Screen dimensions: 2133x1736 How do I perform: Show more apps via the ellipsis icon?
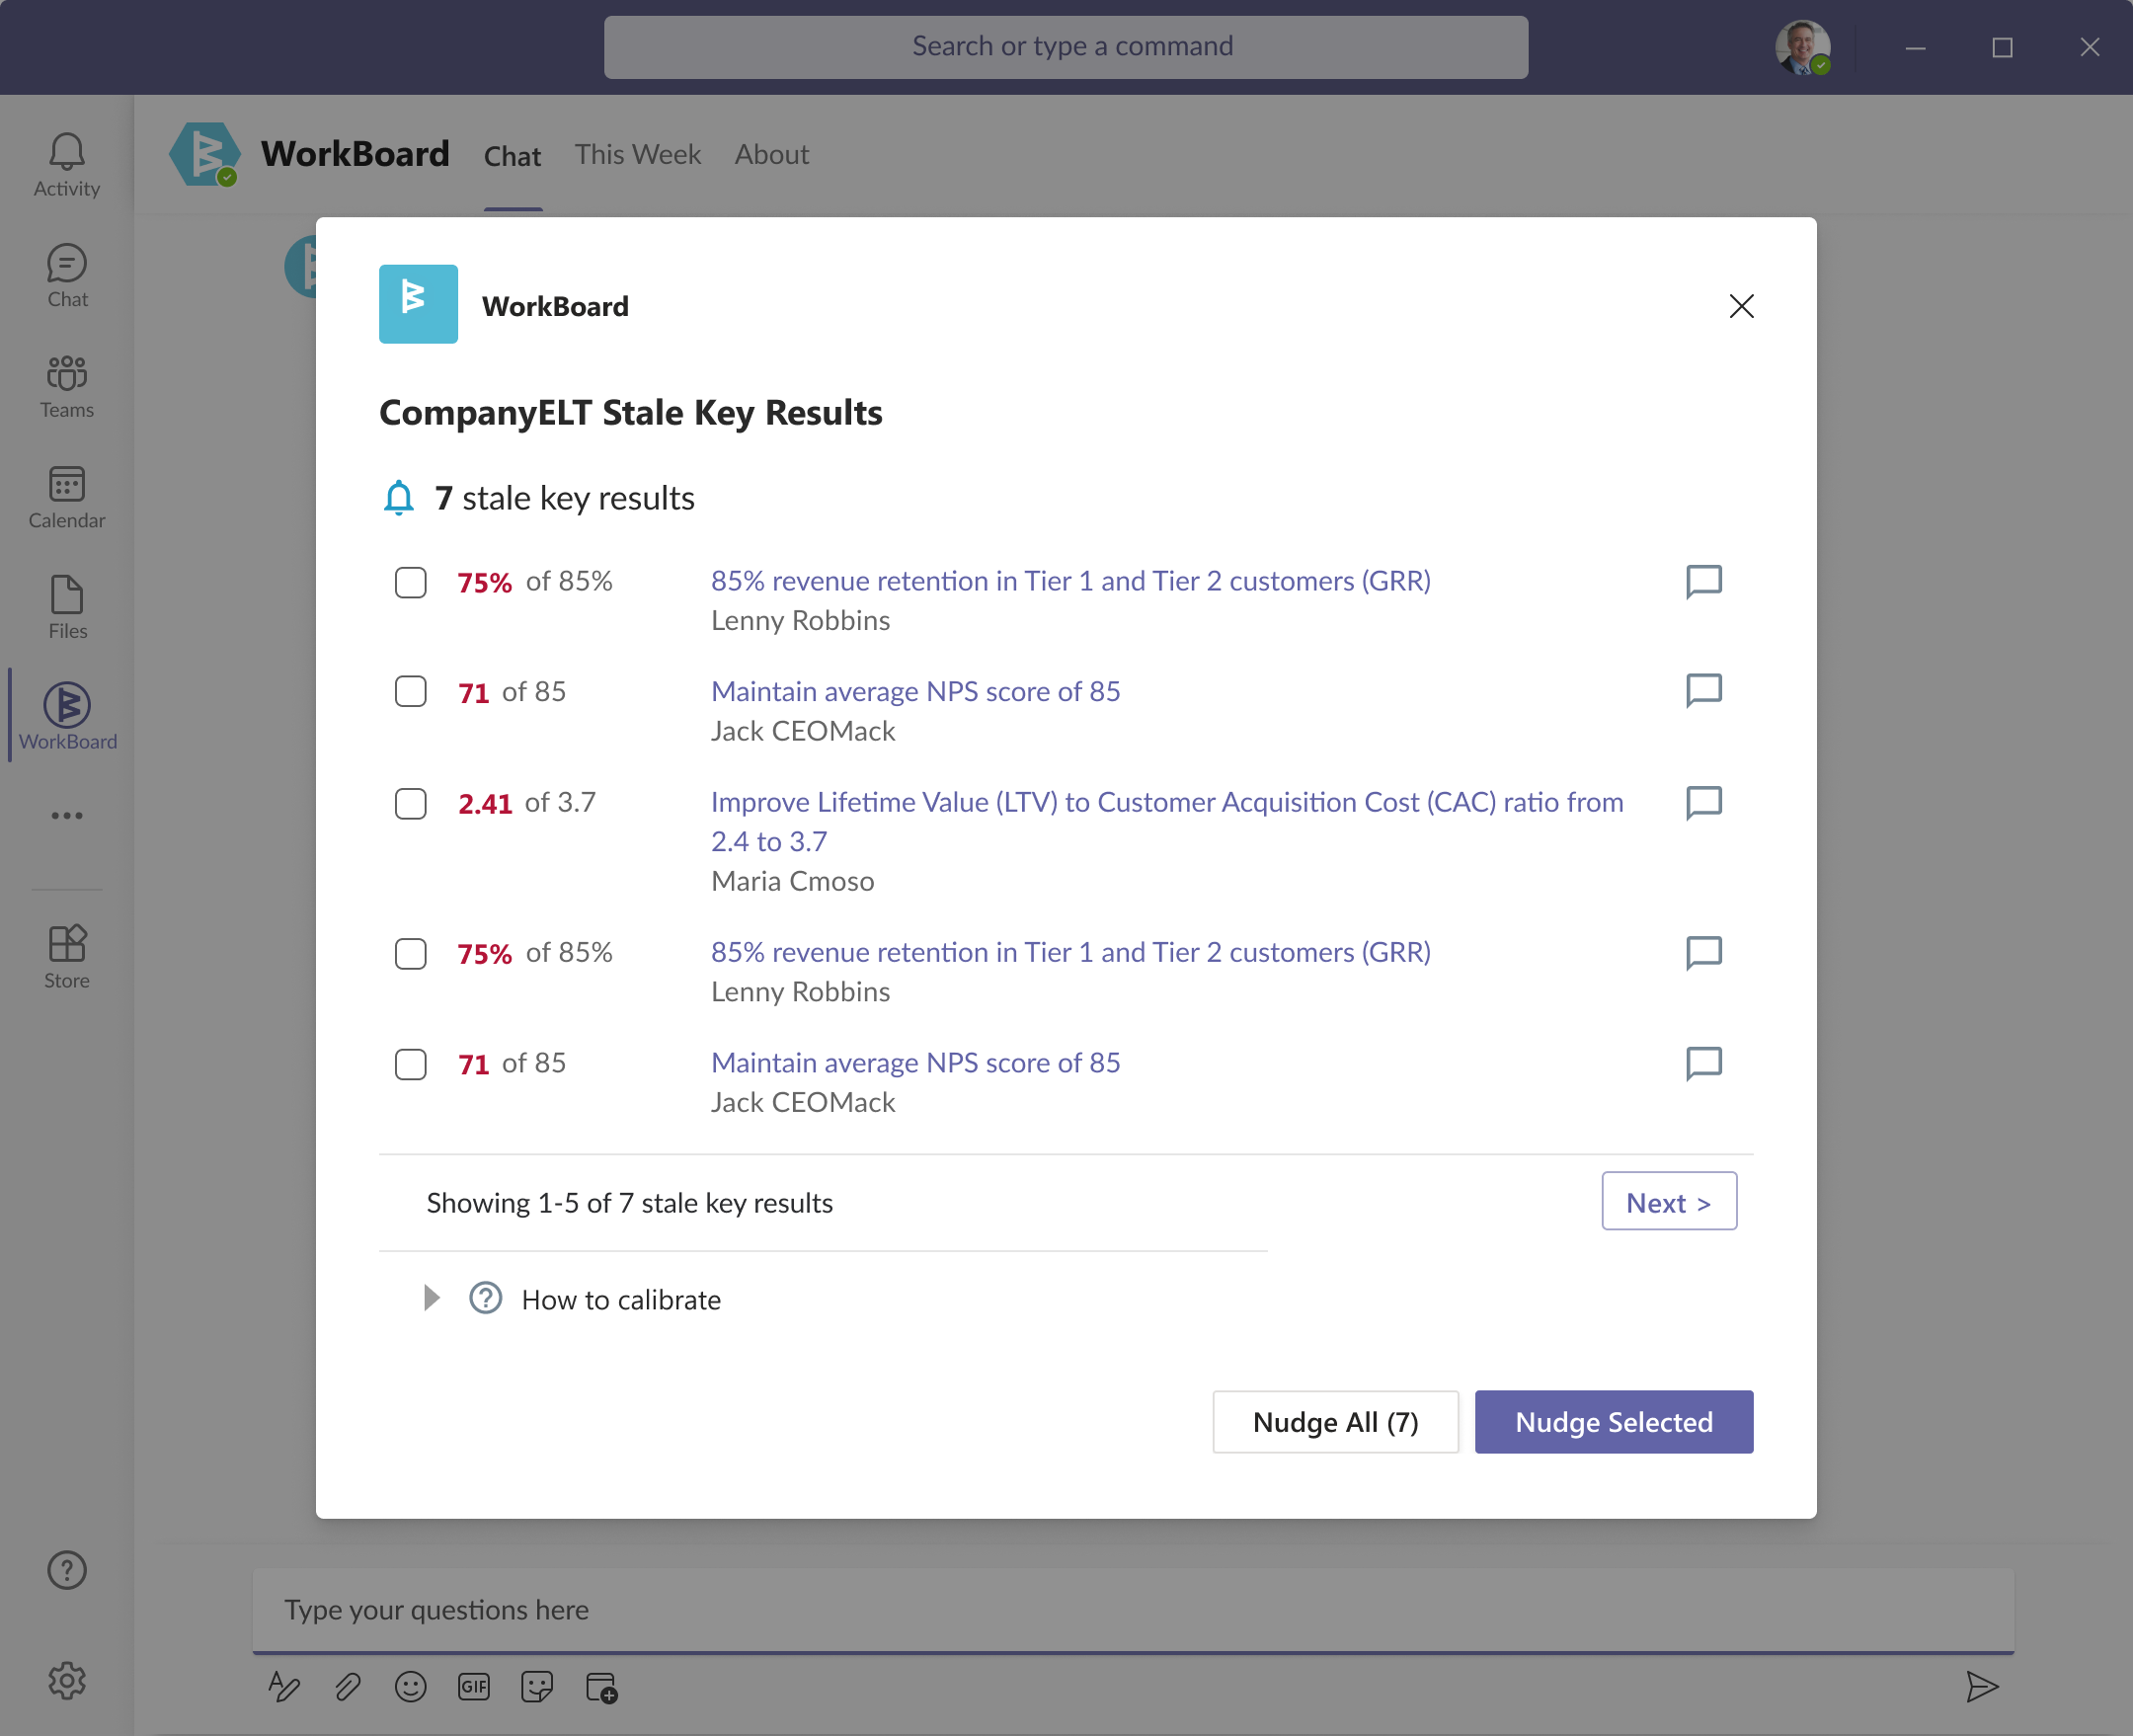pyautogui.click(x=67, y=816)
